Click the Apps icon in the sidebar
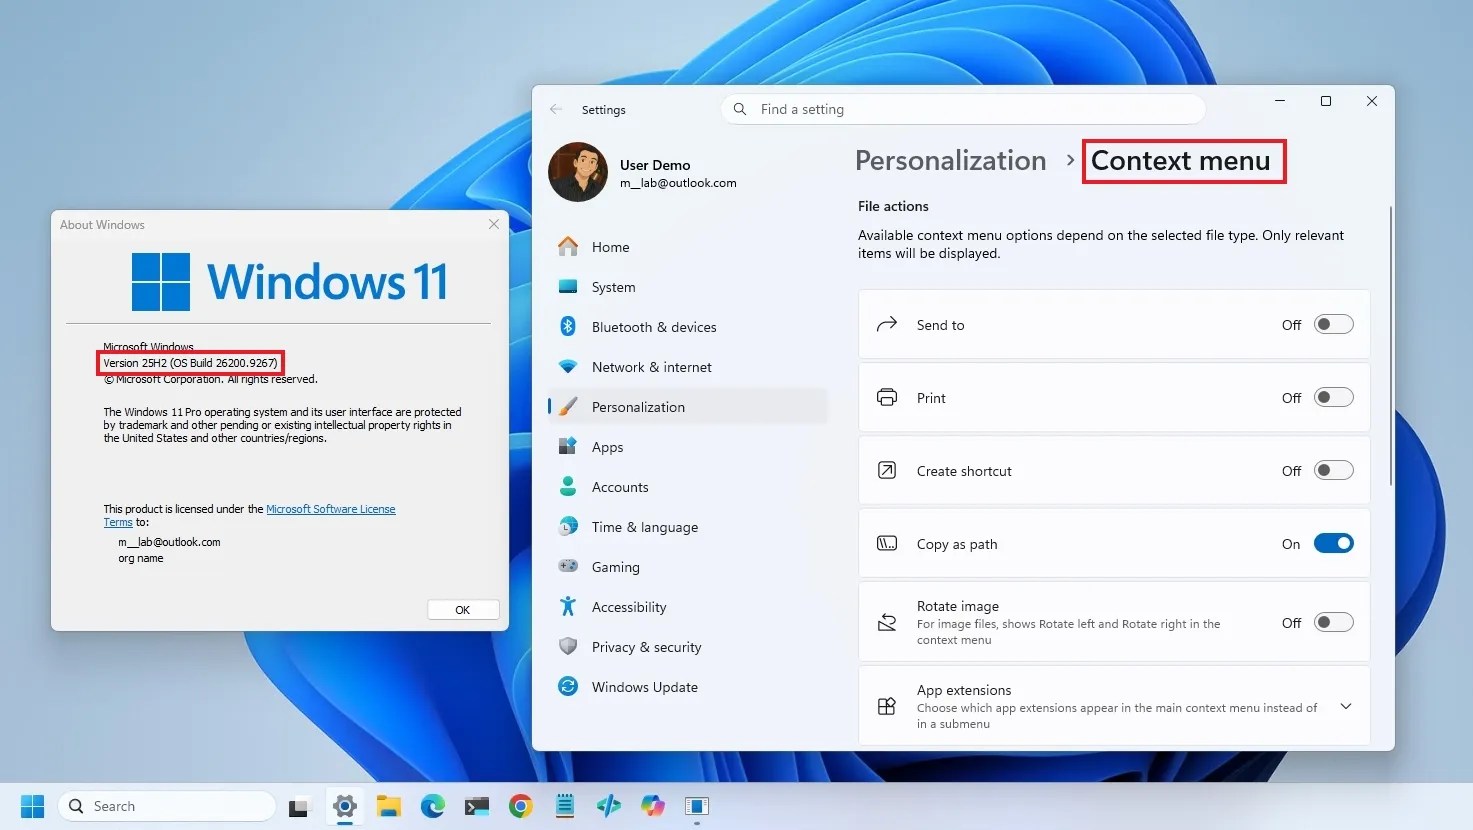This screenshot has width=1473, height=830. [x=568, y=447]
